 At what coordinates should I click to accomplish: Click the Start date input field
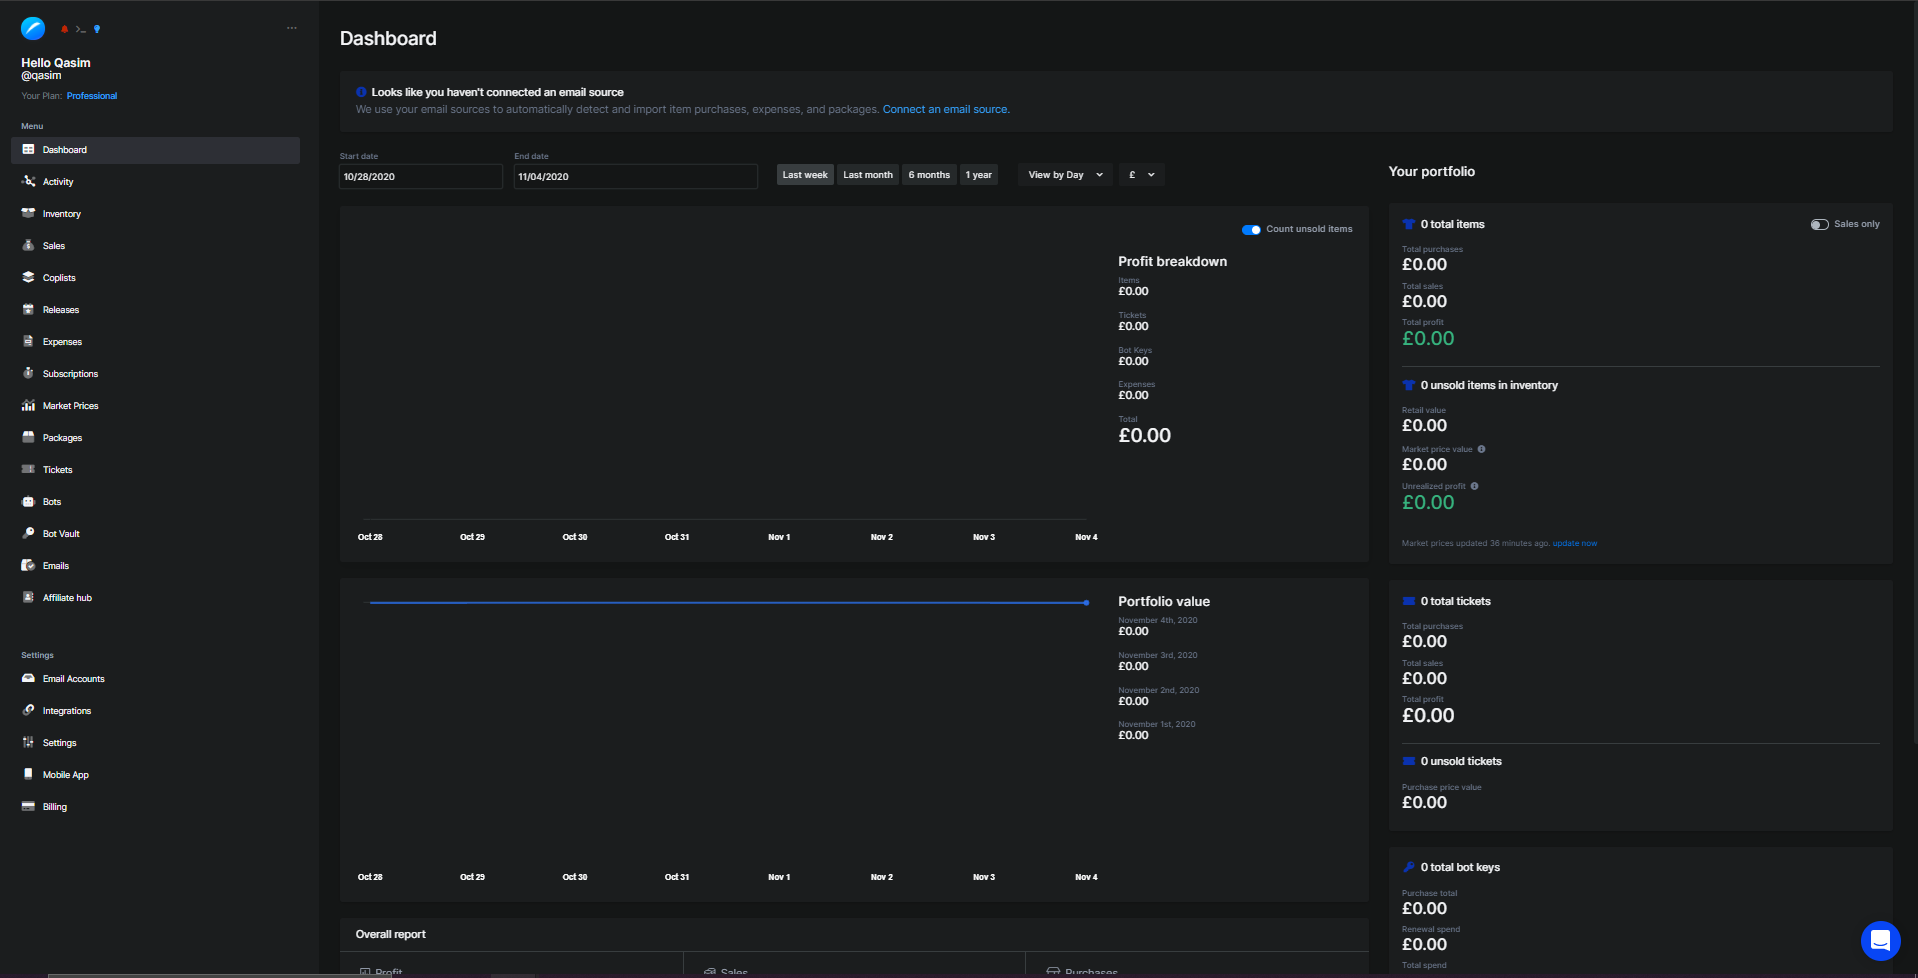click(420, 177)
